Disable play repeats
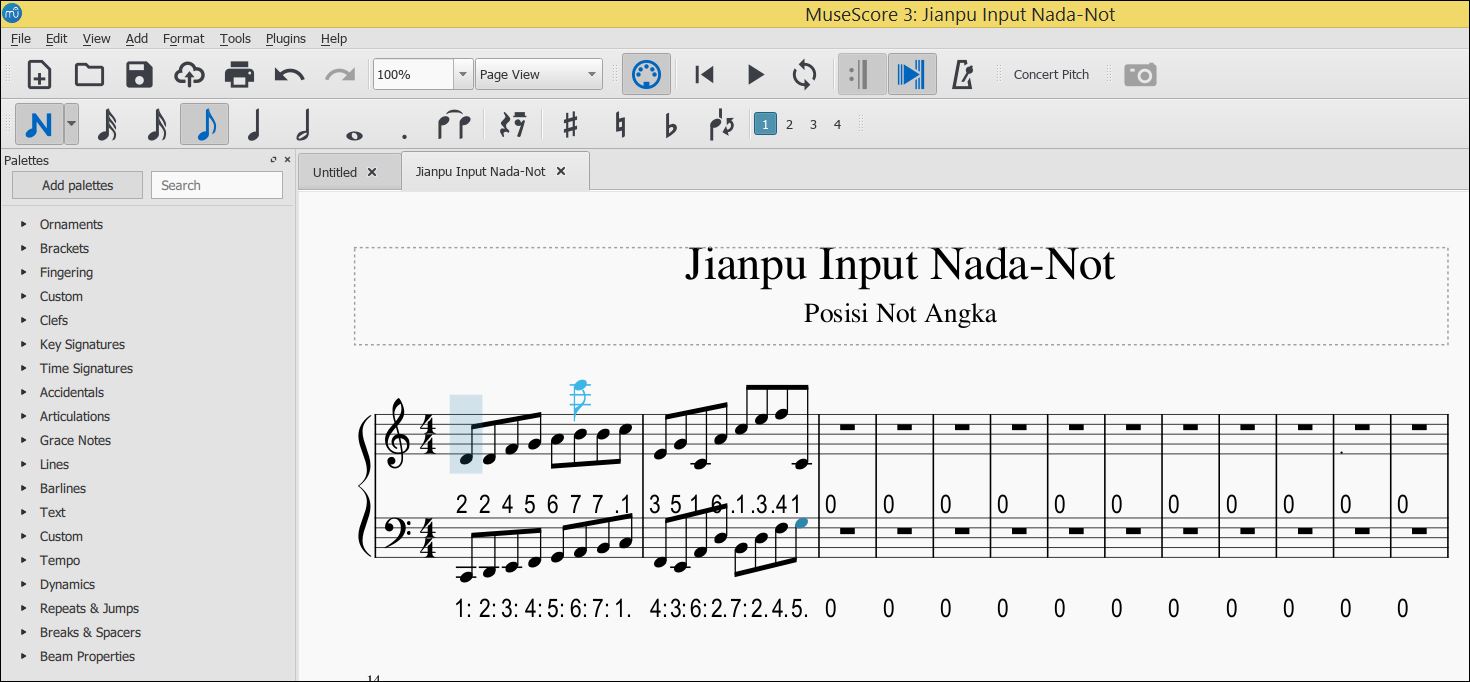 pos(861,74)
